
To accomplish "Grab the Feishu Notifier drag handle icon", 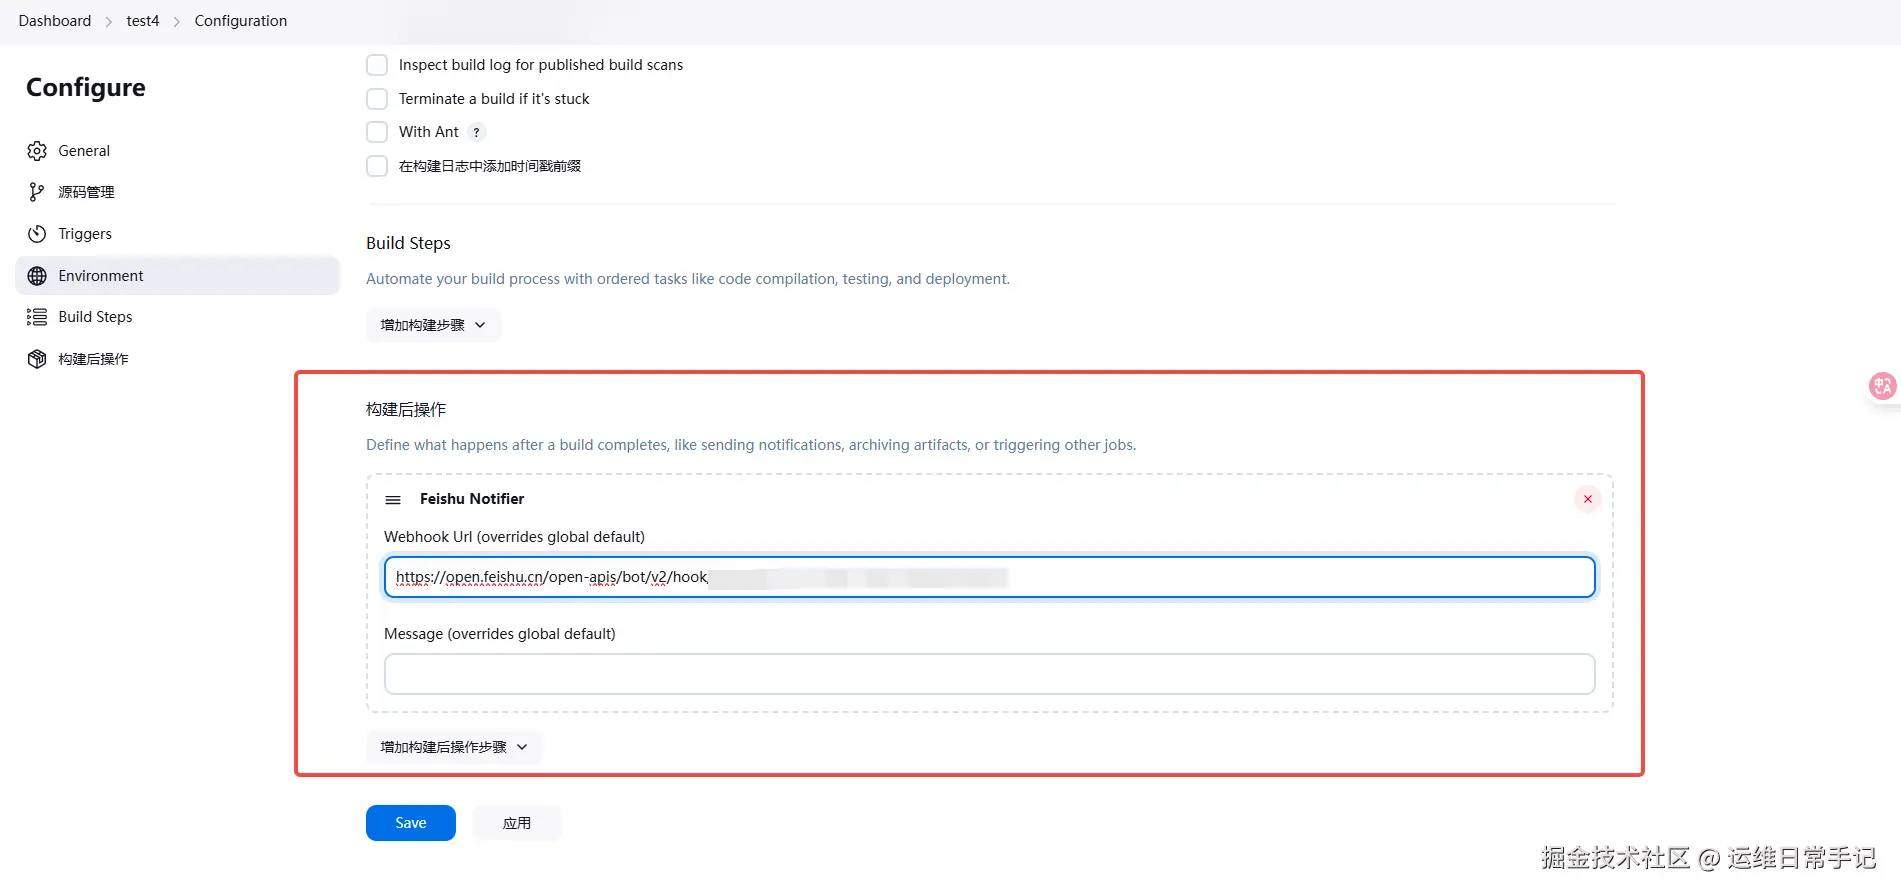I will click(393, 499).
